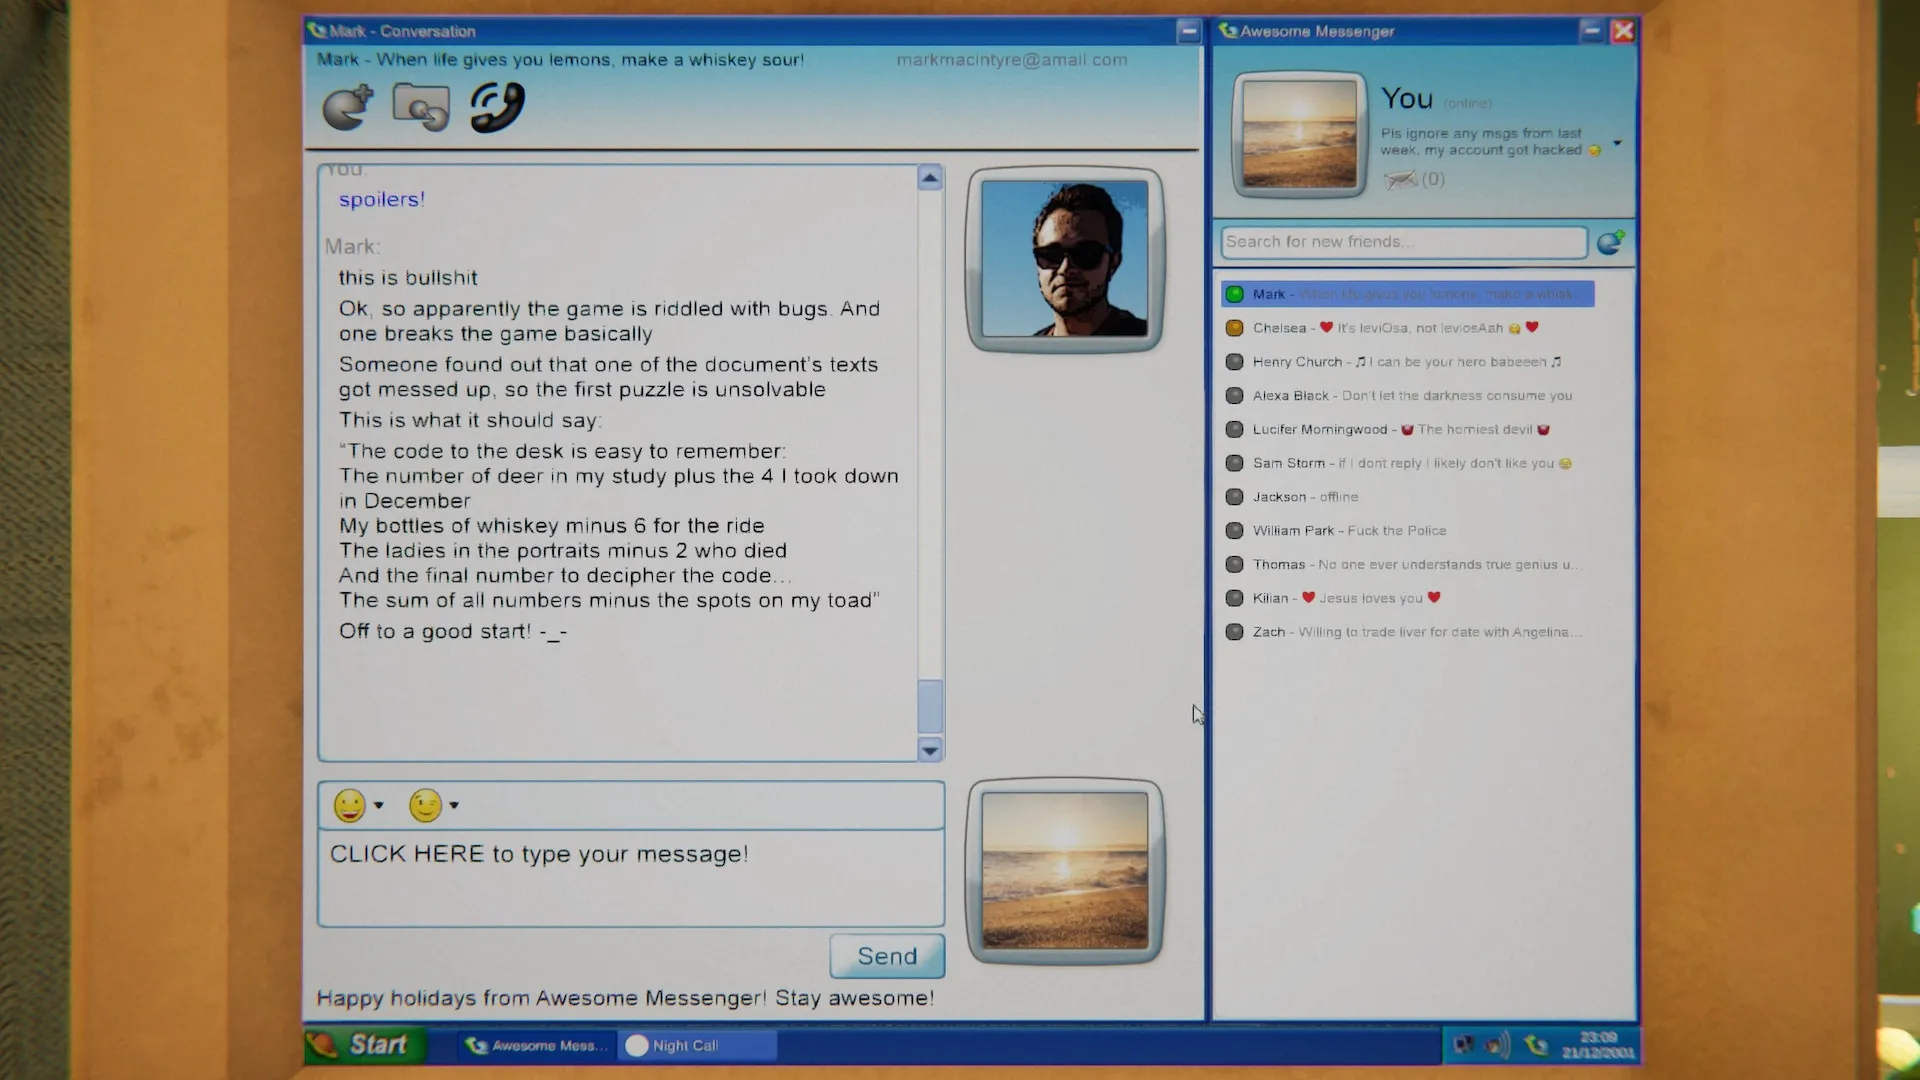This screenshot has height=1080, width=1920.
Task: Open the share files folder icon
Action: pyautogui.click(x=421, y=106)
